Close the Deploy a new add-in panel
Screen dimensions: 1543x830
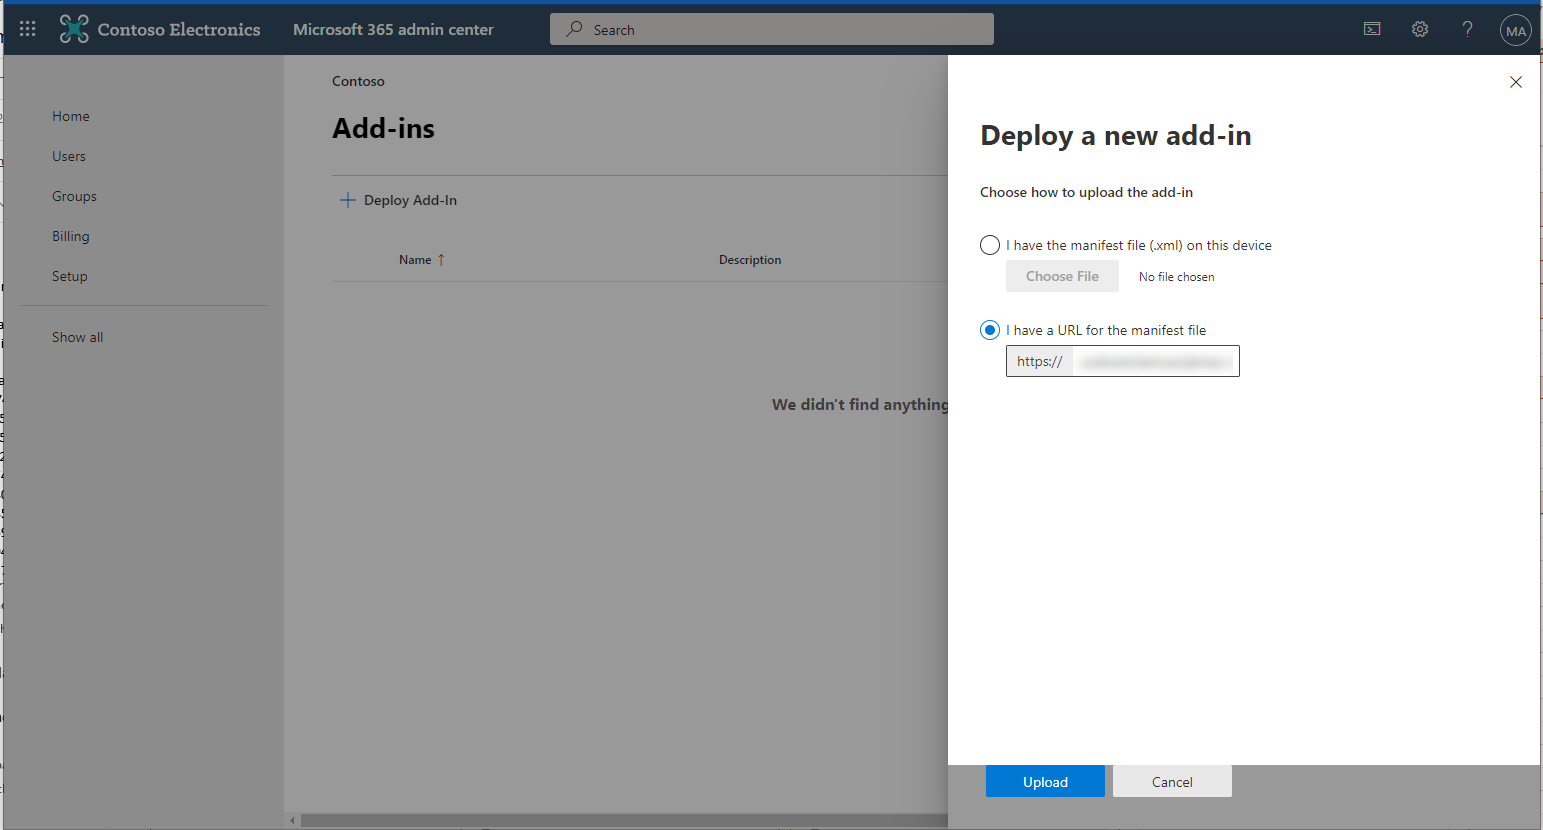click(1516, 82)
